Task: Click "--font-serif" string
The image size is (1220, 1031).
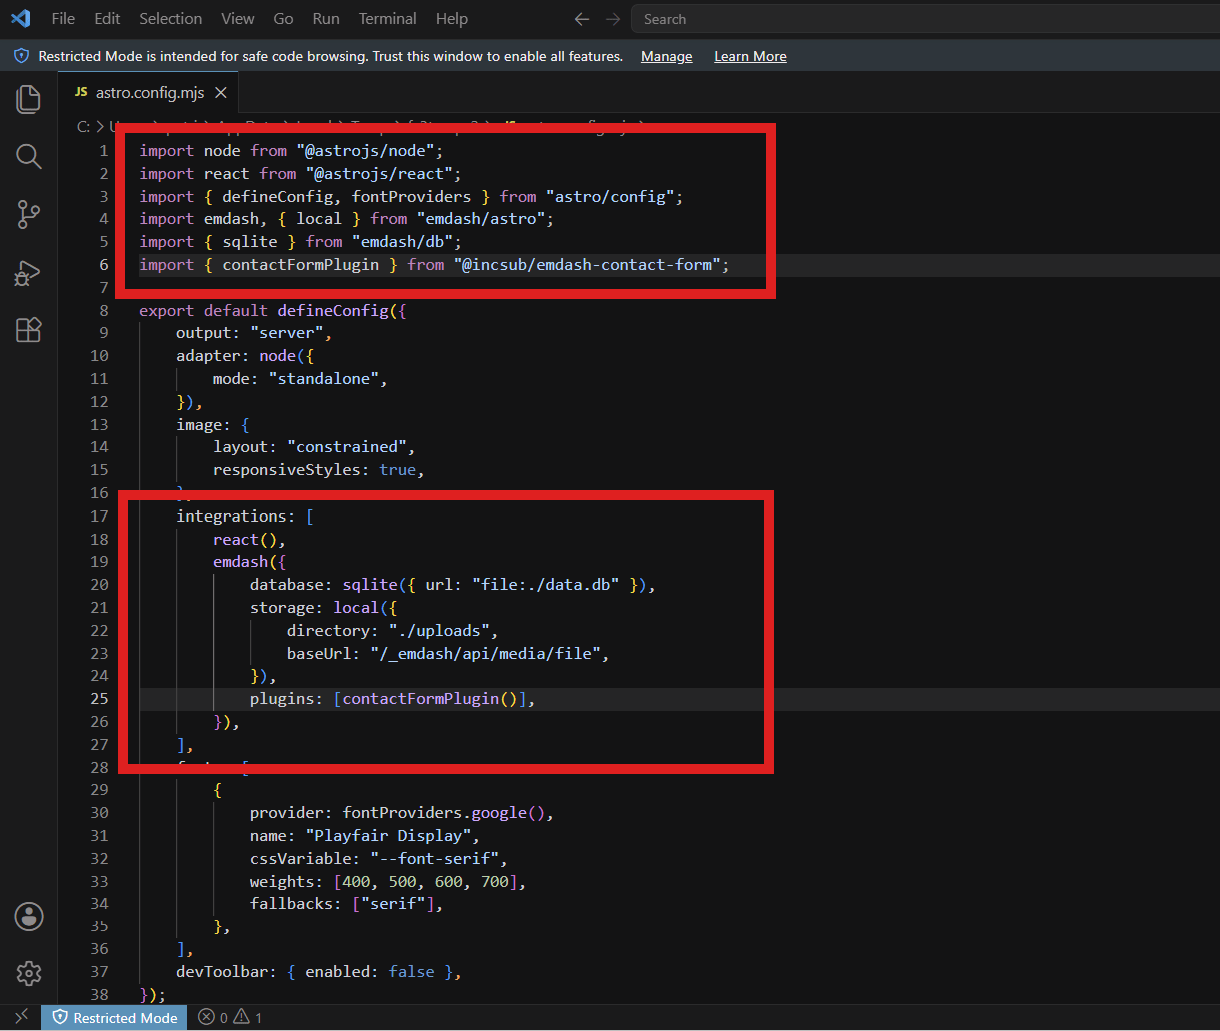Action: pos(434,859)
